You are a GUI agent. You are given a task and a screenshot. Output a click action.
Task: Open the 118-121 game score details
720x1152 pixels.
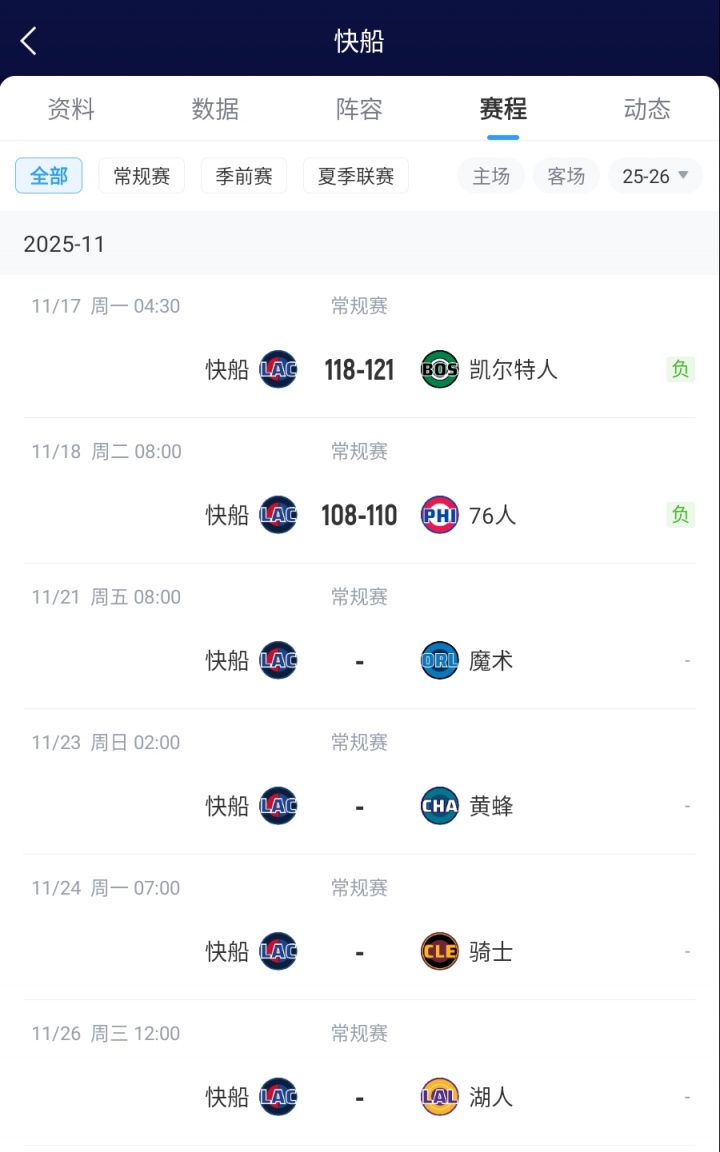pyautogui.click(x=359, y=370)
